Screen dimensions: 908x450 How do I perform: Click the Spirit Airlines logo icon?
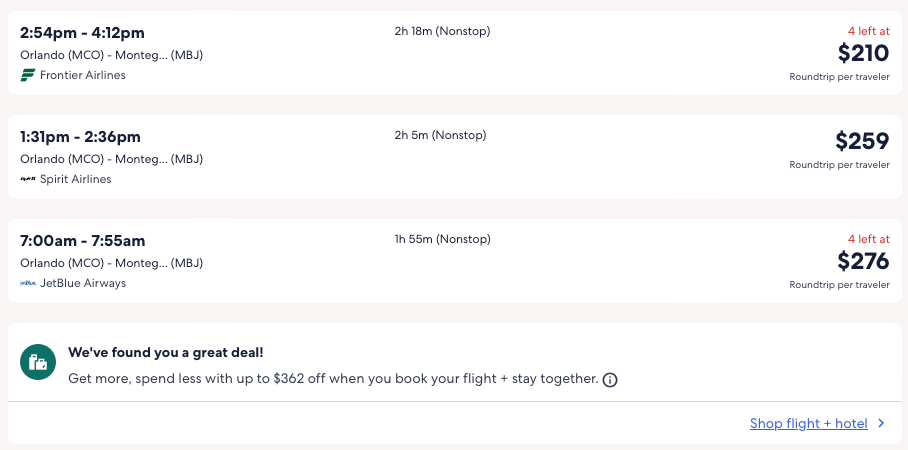[28, 179]
